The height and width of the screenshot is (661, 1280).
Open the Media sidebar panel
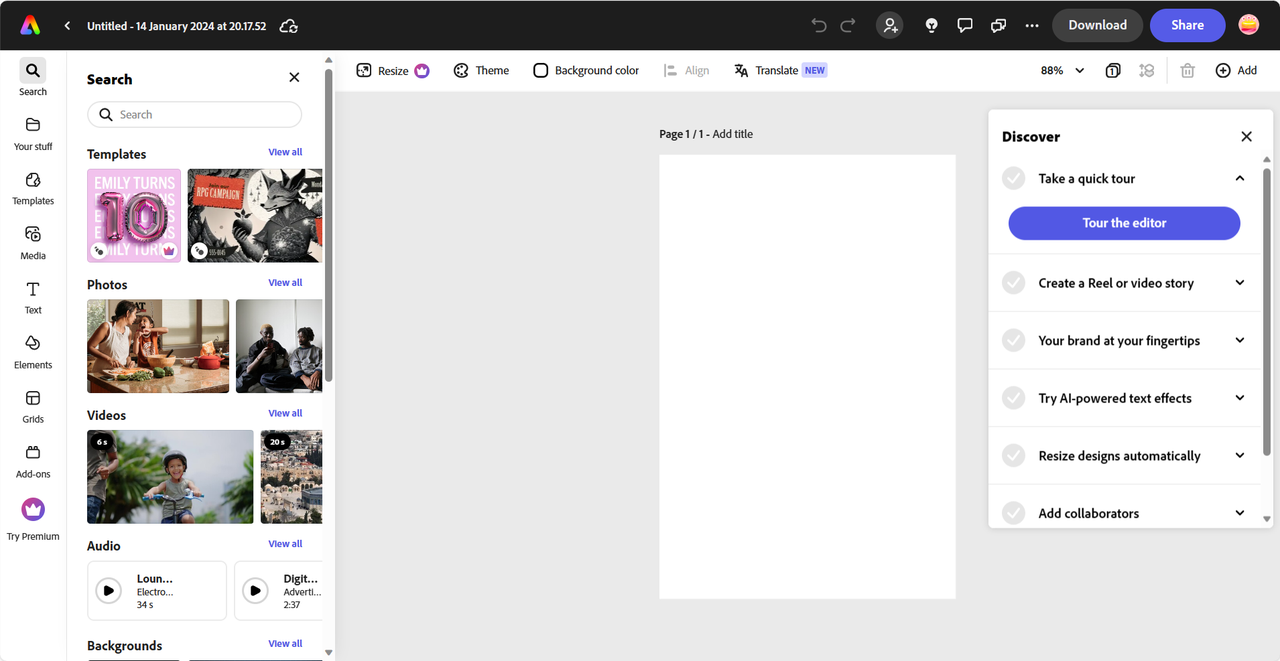[33, 243]
